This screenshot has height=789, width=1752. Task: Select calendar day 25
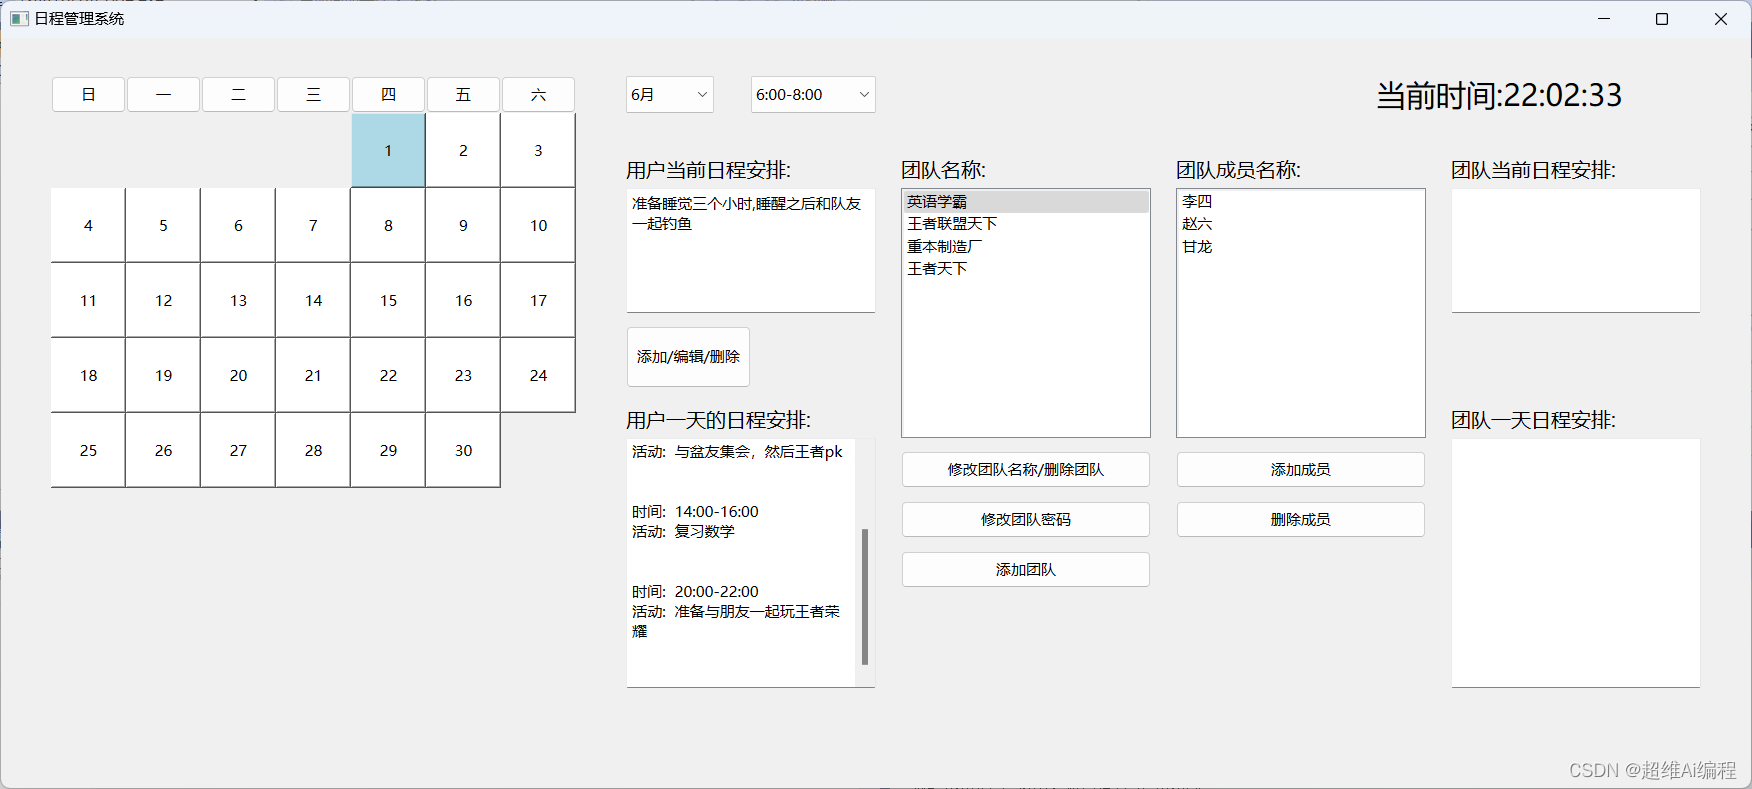[88, 451]
